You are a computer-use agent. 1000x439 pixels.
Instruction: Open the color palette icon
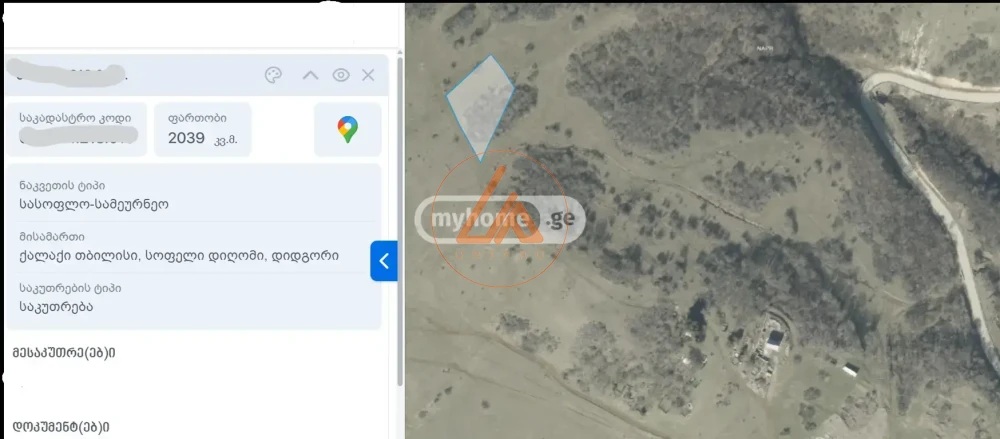[x=273, y=75]
